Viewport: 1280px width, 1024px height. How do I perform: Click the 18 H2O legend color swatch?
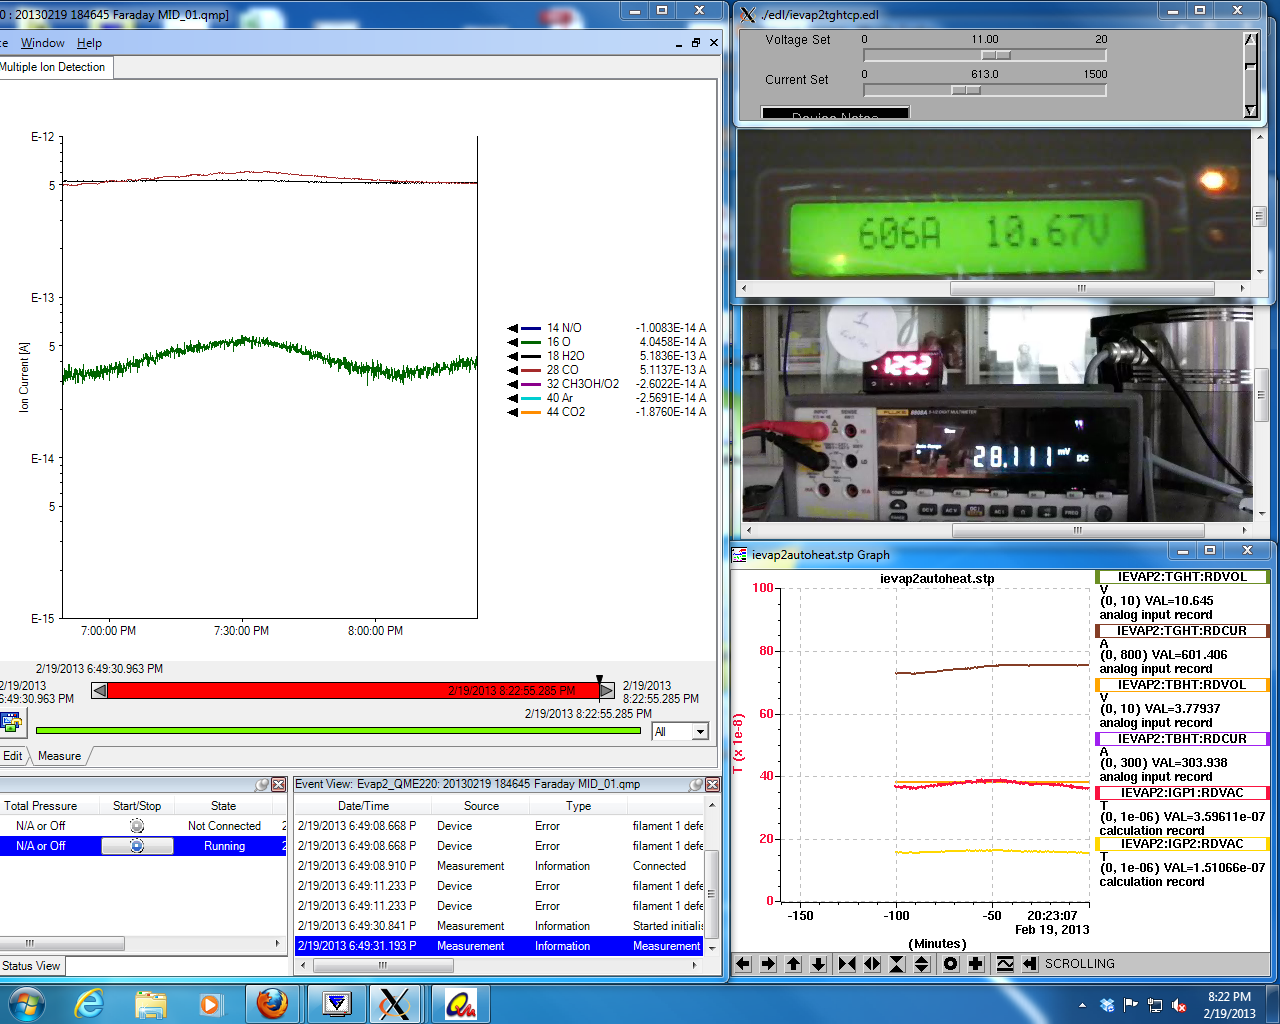pyautogui.click(x=530, y=356)
